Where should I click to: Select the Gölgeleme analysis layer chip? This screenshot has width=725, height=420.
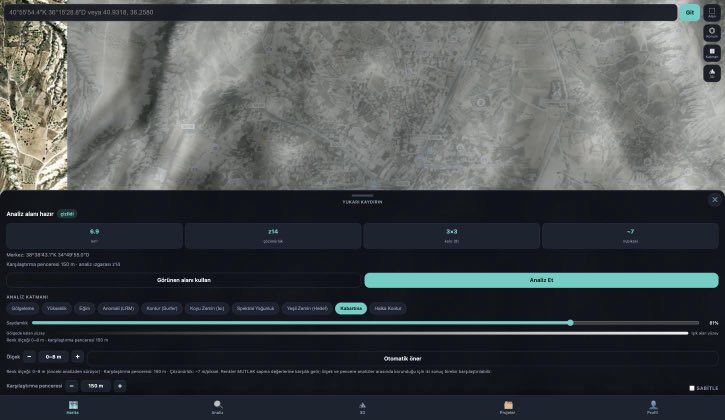pyautogui.click(x=23, y=309)
